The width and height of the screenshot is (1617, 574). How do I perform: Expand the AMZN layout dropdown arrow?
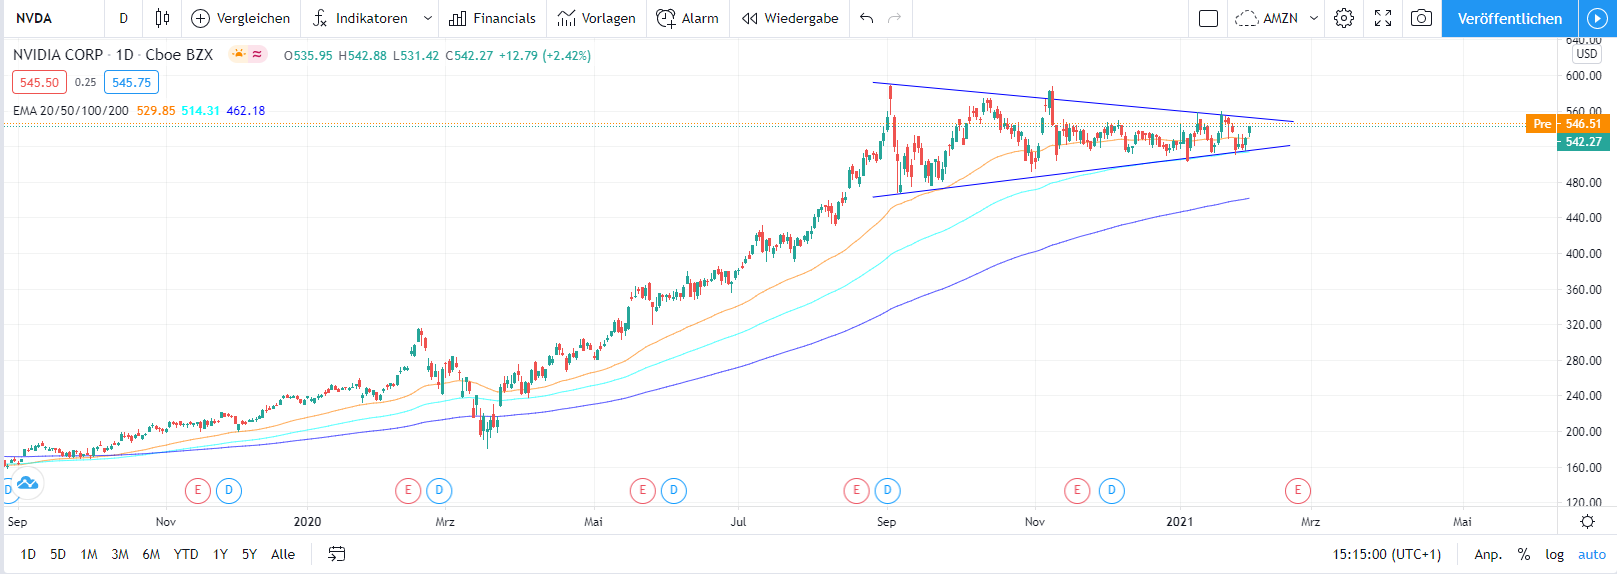point(1314,18)
